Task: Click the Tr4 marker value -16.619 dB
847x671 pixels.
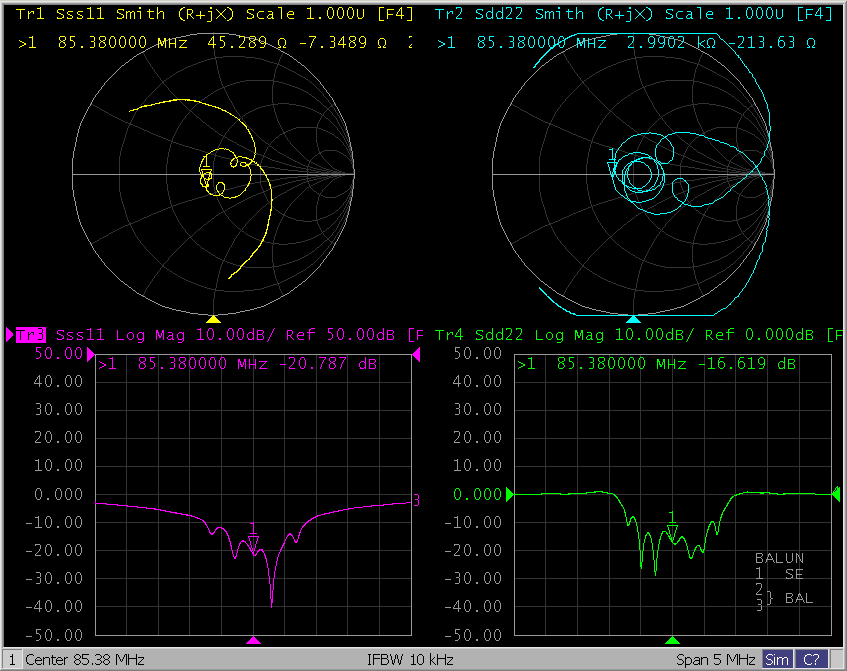Action: click(747, 364)
